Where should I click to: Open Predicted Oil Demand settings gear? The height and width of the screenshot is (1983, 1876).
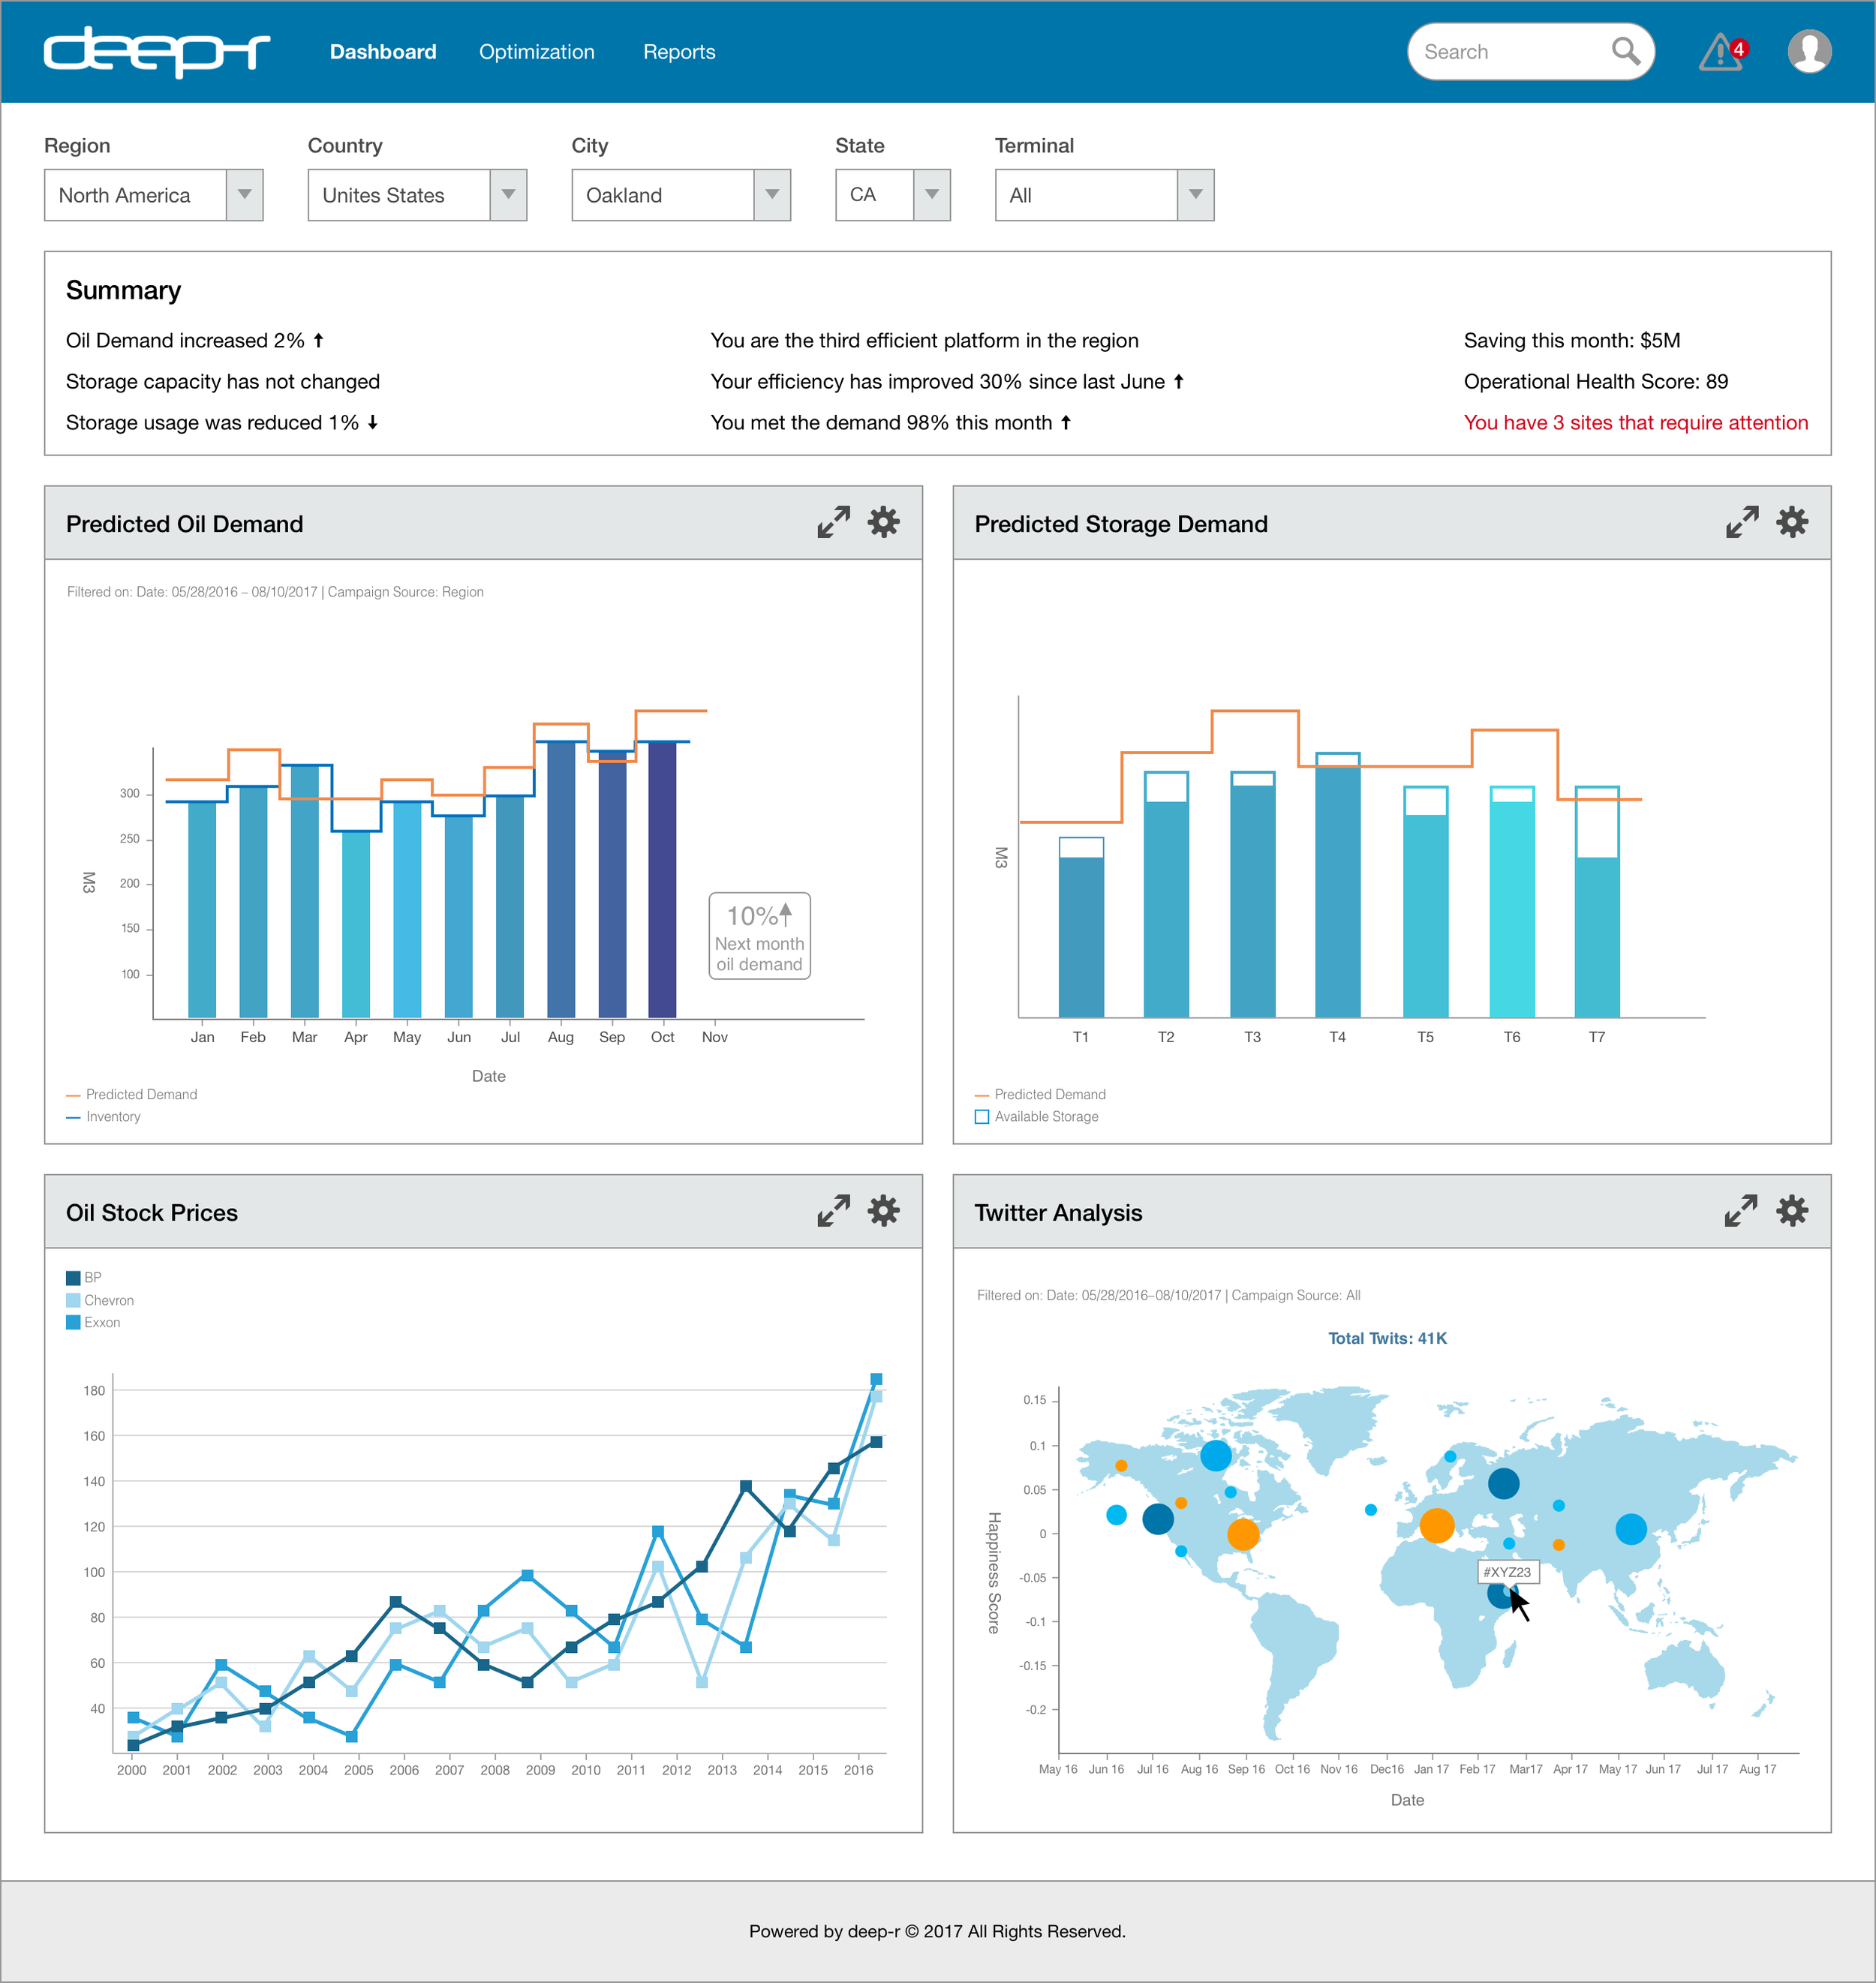click(884, 522)
